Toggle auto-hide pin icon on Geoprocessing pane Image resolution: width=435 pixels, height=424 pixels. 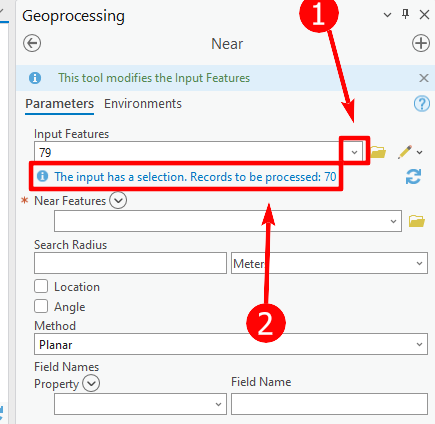pos(405,14)
